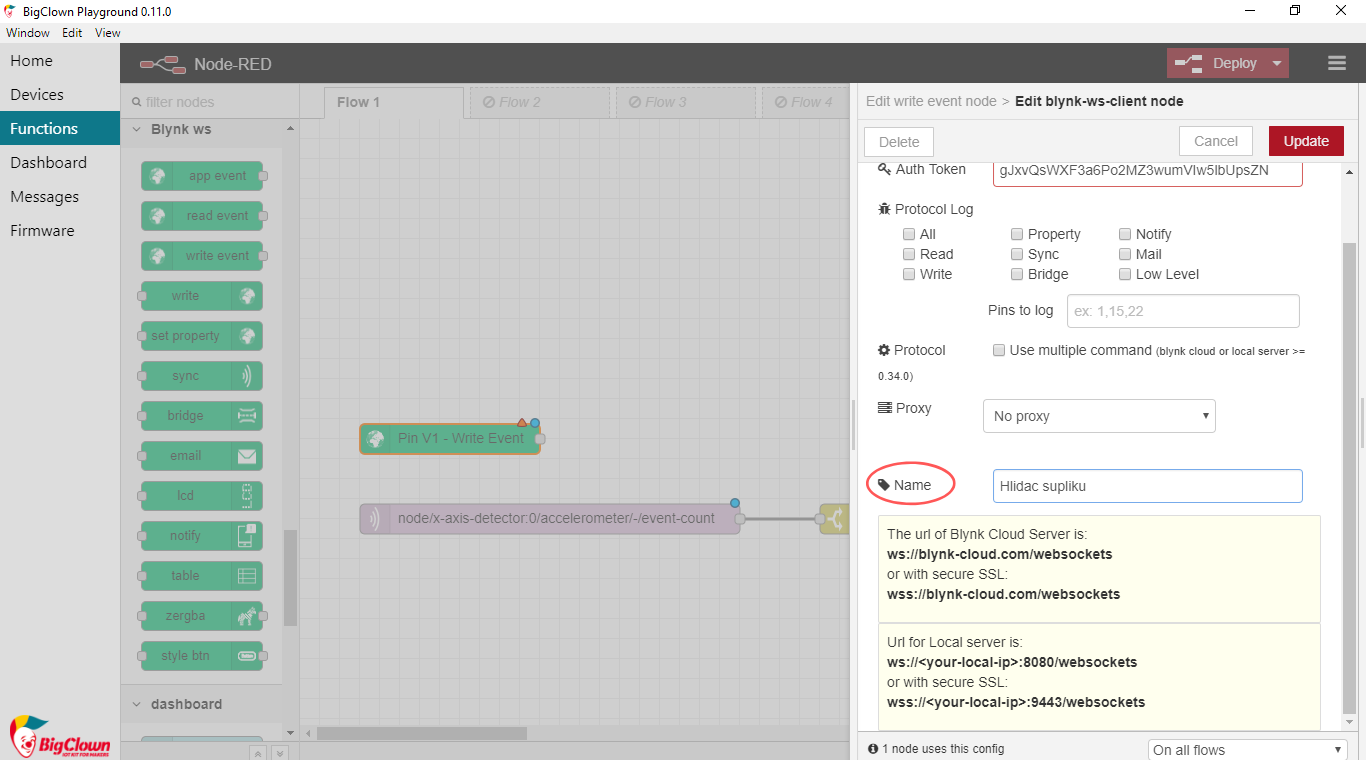Open the View menu
The height and width of the screenshot is (760, 1366).
click(108, 33)
